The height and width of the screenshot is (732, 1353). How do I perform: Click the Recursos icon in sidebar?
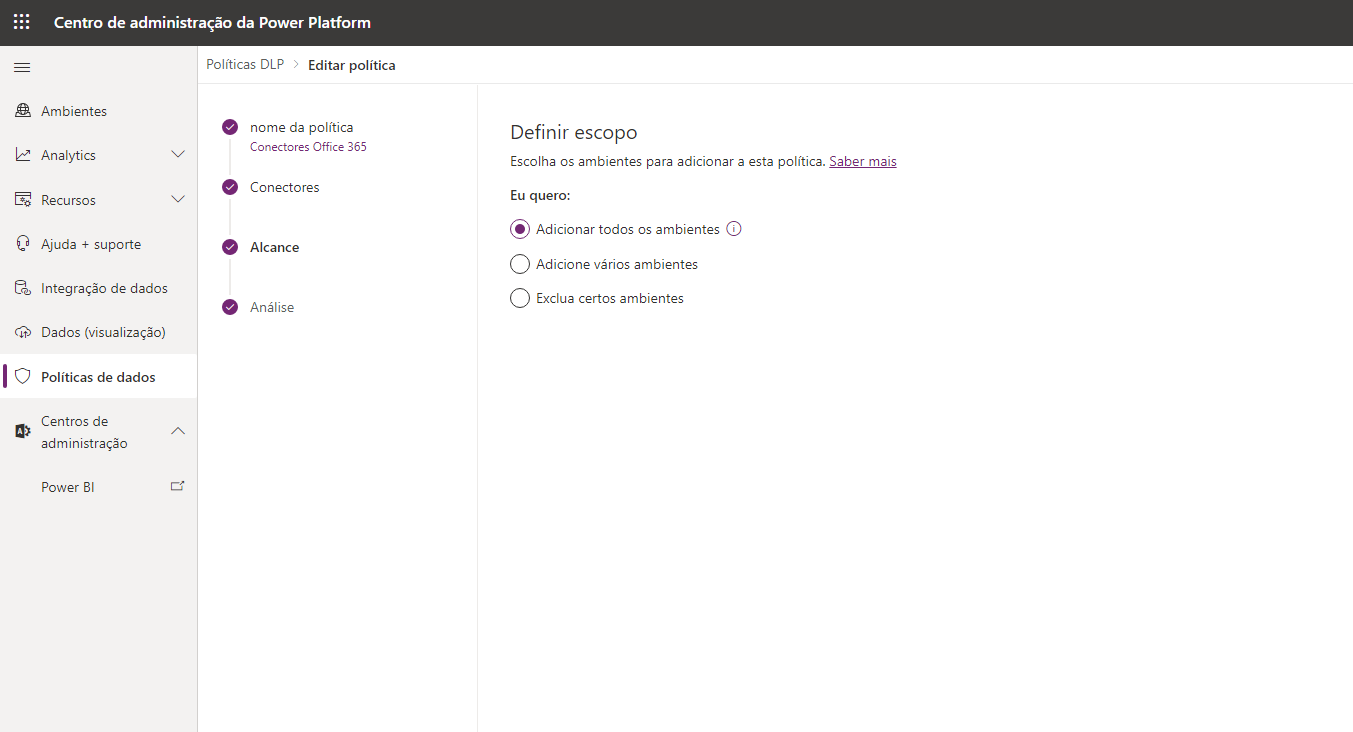[23, 200]
